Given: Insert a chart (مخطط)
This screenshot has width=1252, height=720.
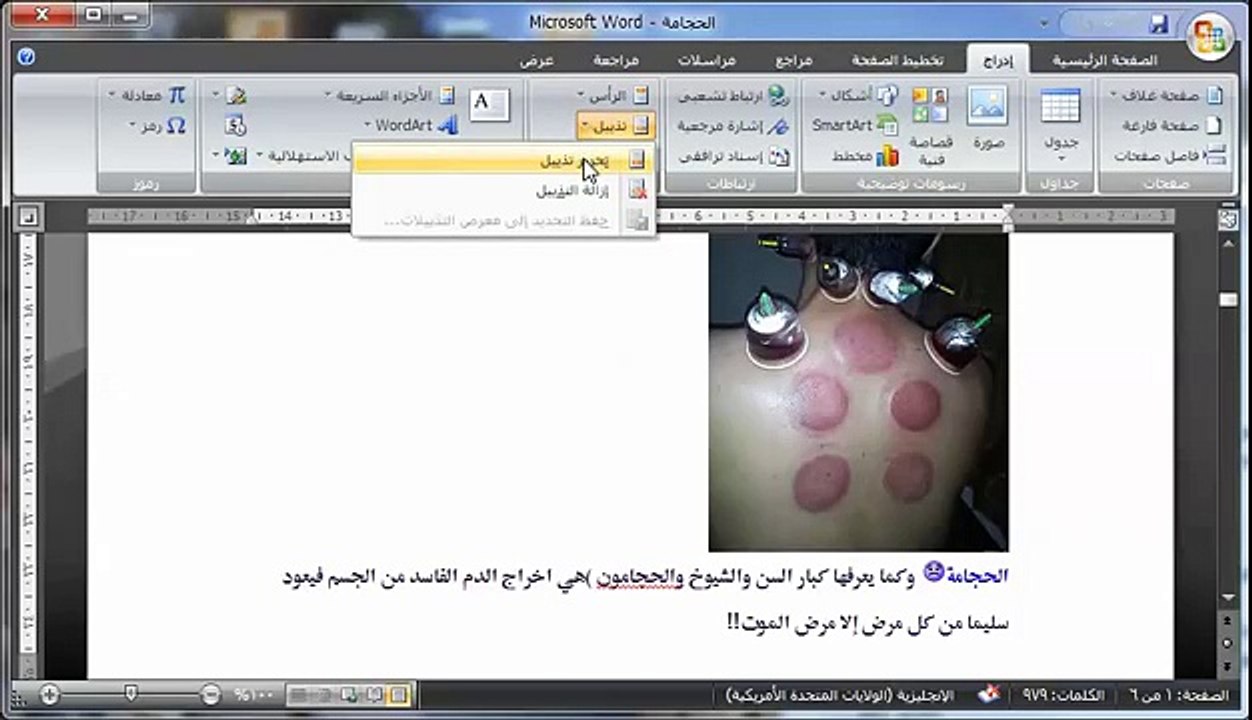Looking at the screenshot, I should [x=865, y=156].
